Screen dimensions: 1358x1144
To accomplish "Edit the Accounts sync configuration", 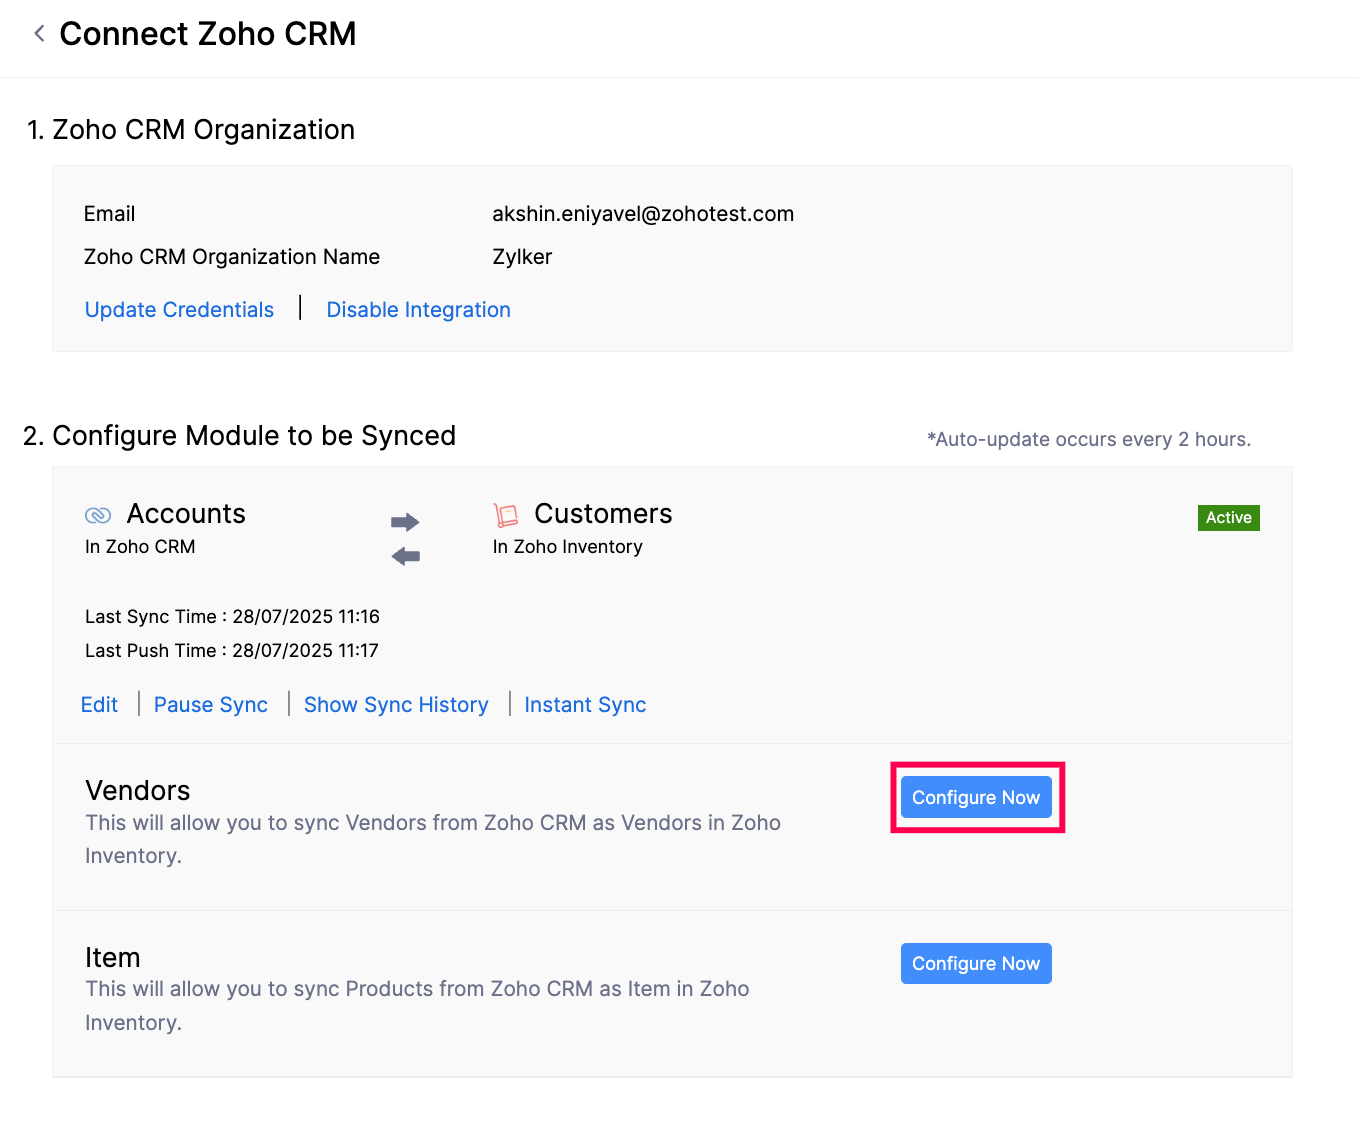I will click(99, 705).
